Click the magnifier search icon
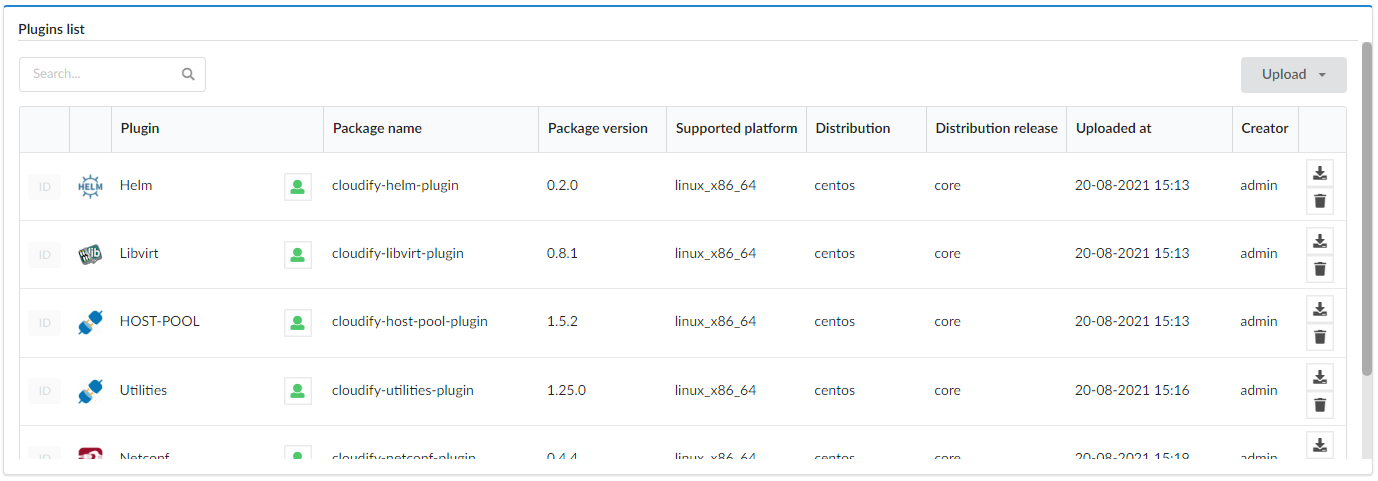The height and width of the screenshot is (481, 1378). pos(188,74)
